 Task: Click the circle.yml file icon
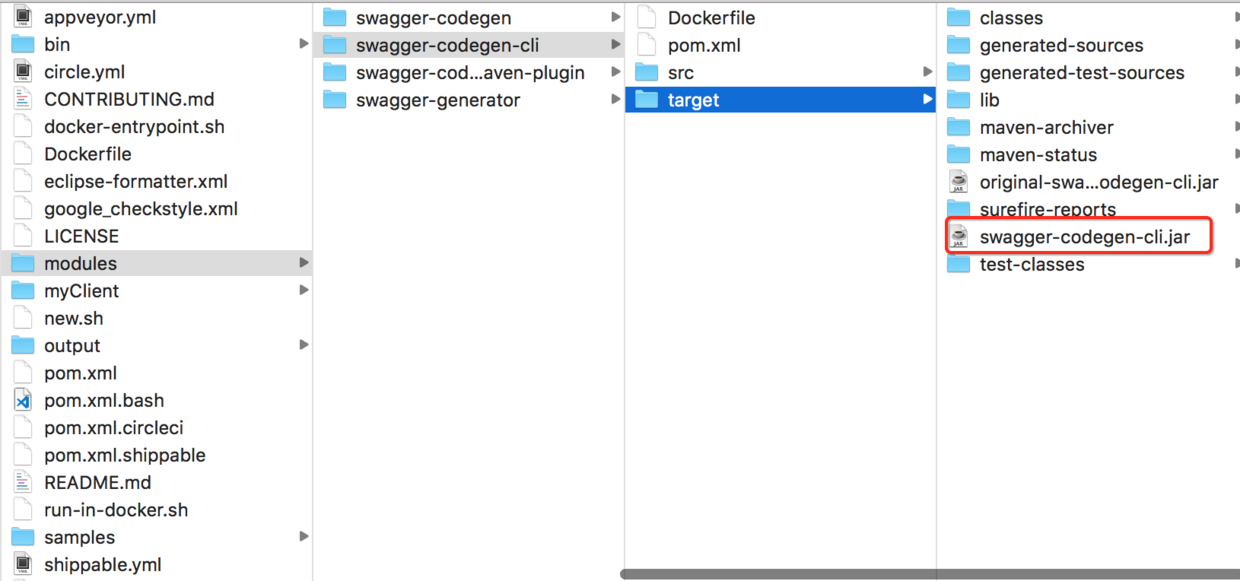(x=23, y=72)
